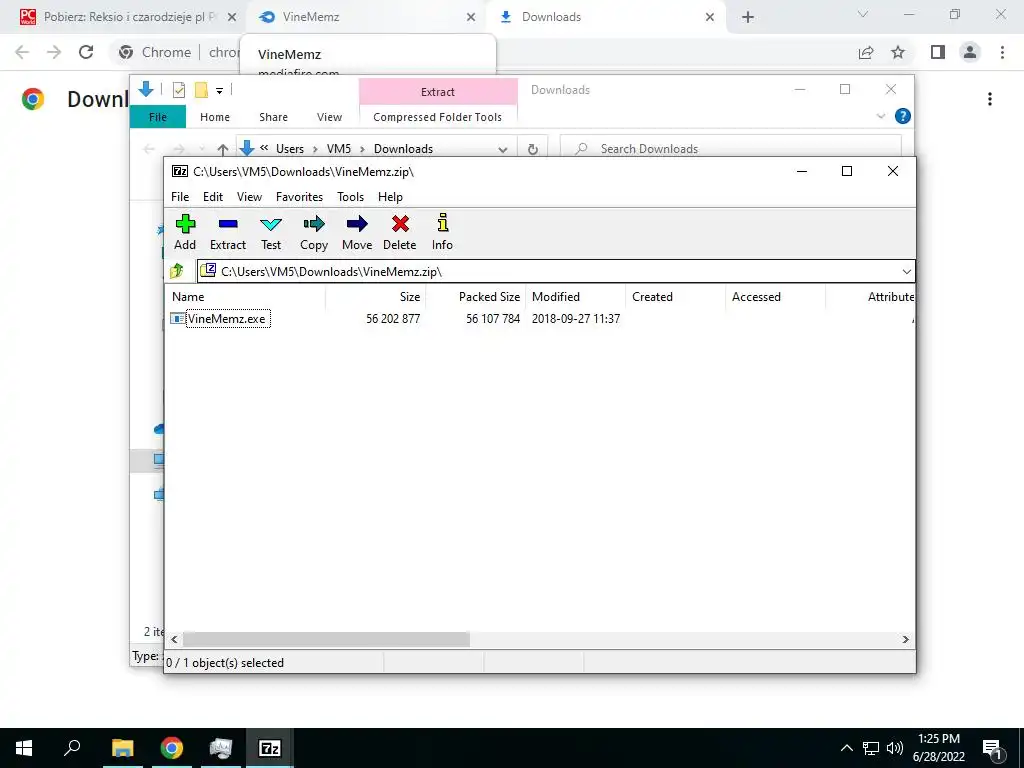The height and width of the screenshot is (768, 1024).
Task: Click the Explorer refresh button
Action: 533,149
